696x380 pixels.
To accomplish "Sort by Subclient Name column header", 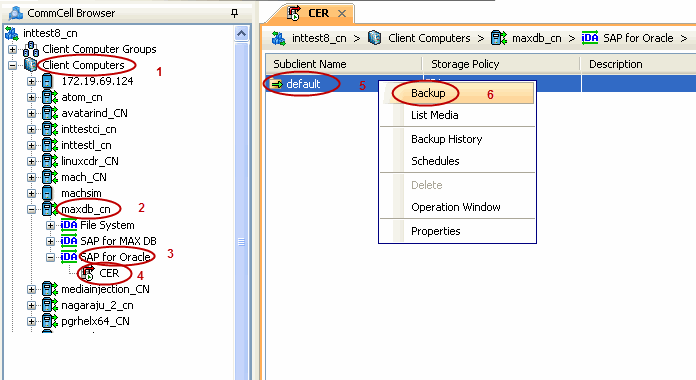I will point(344,64).
